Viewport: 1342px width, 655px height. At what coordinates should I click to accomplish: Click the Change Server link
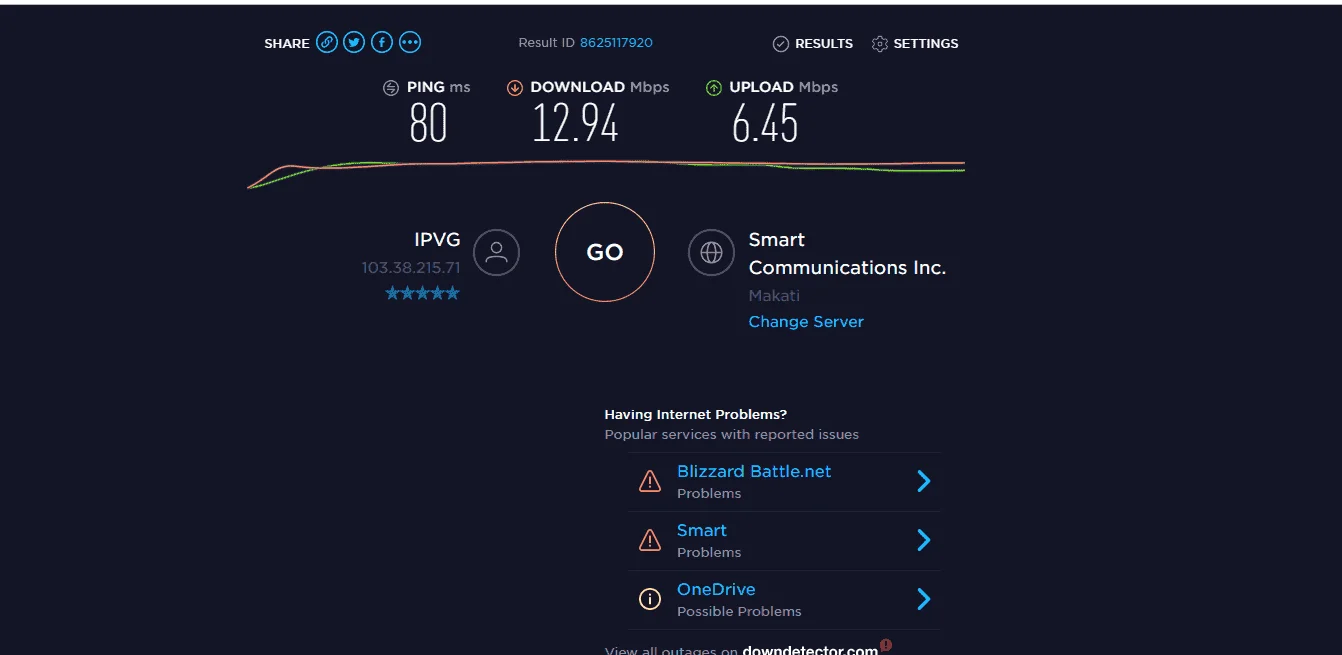(806, 321)
